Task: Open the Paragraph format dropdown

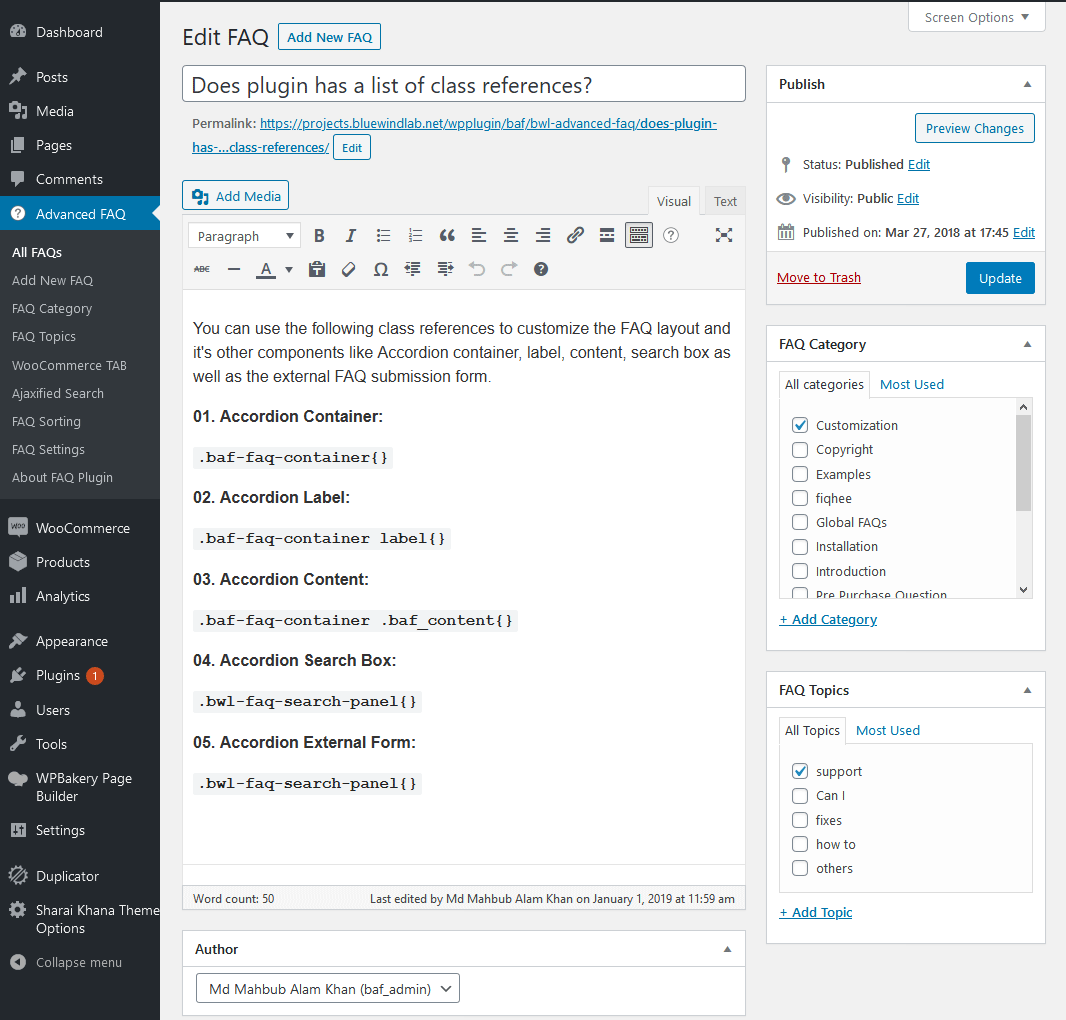Action: (245, 236)
